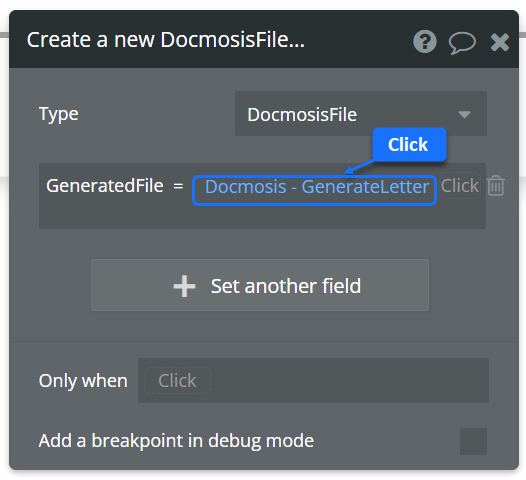Click the dialog title Create a new DocmosisFile
Screen dimensions: 526x480
click(x=166, y=40)
